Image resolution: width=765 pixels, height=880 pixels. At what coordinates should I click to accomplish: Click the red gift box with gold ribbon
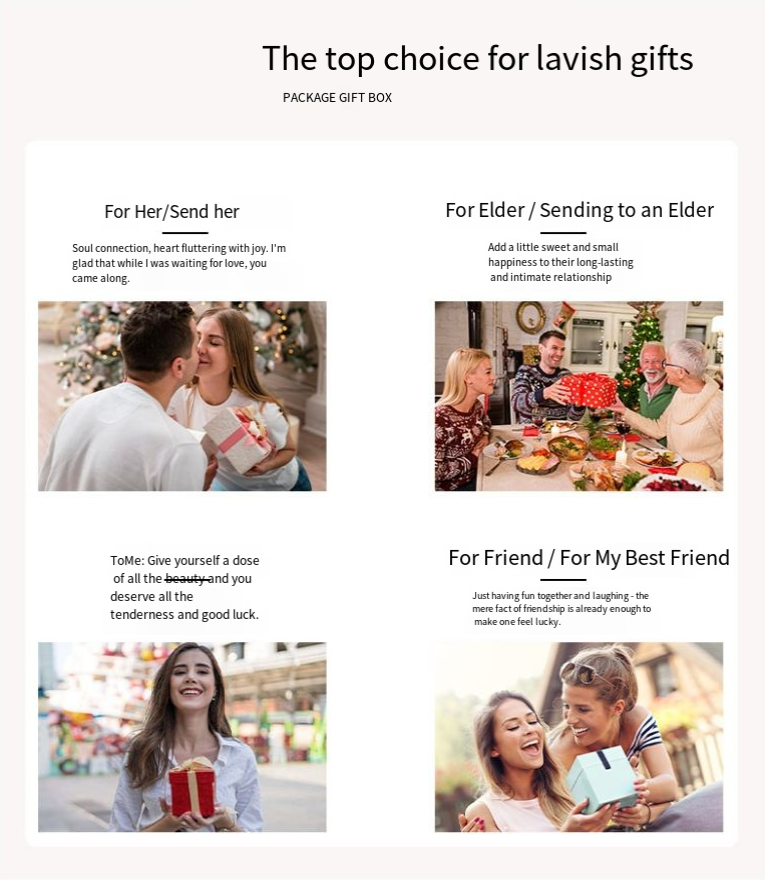[x=192, y=787]
